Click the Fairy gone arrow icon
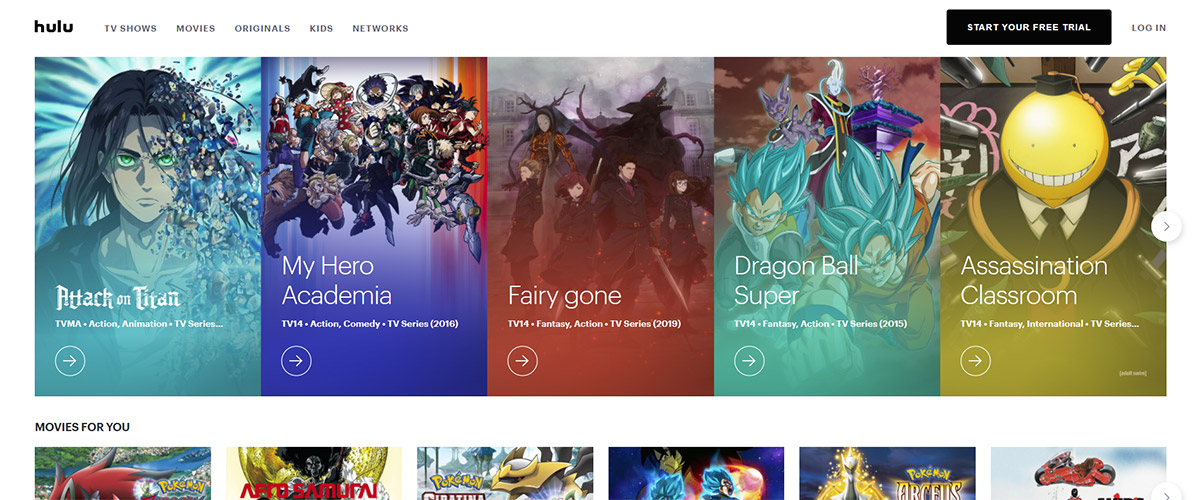The height and width of the screenshot is (500, 1200). pos(523,360)
